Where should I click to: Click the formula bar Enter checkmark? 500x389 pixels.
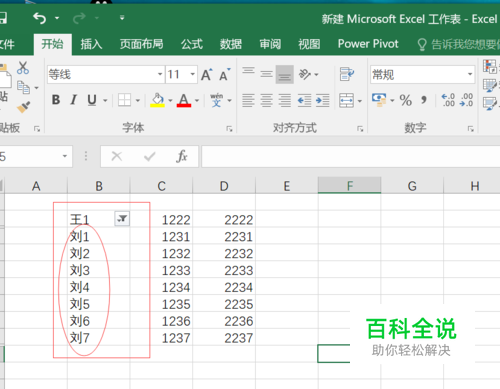click(x=150, y=156)
